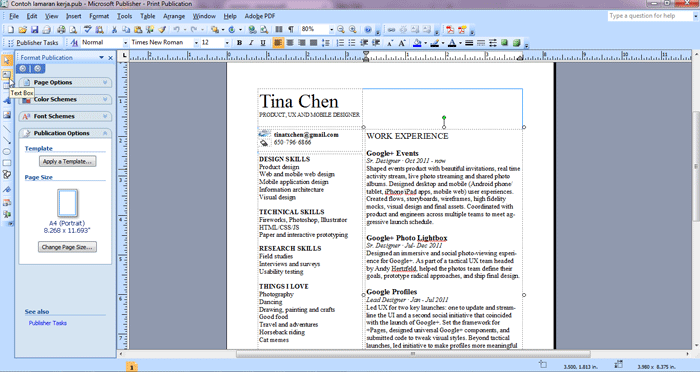
Task: Open the Format Publication pane dropdown arrow
Action: [101, 58]
